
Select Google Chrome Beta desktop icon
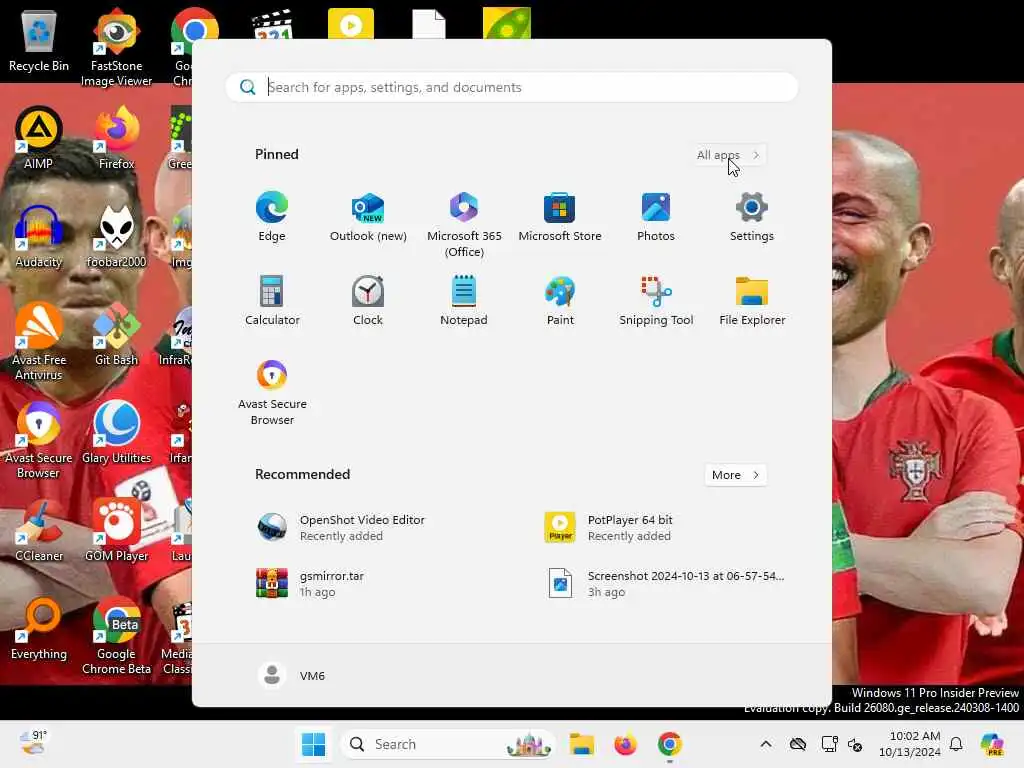[116, 635]
